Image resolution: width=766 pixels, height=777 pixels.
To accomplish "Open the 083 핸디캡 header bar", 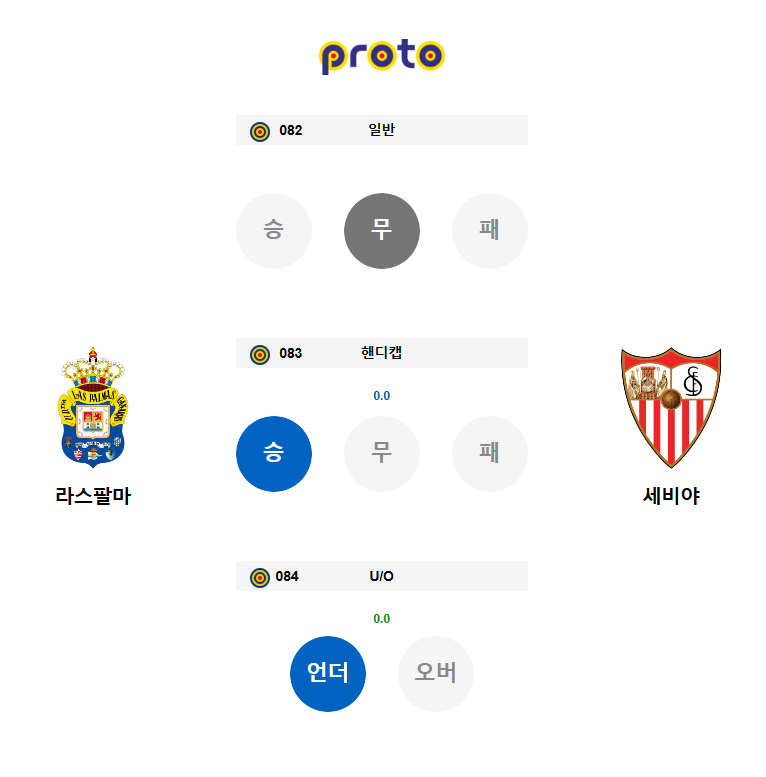I will pos(382,353).
